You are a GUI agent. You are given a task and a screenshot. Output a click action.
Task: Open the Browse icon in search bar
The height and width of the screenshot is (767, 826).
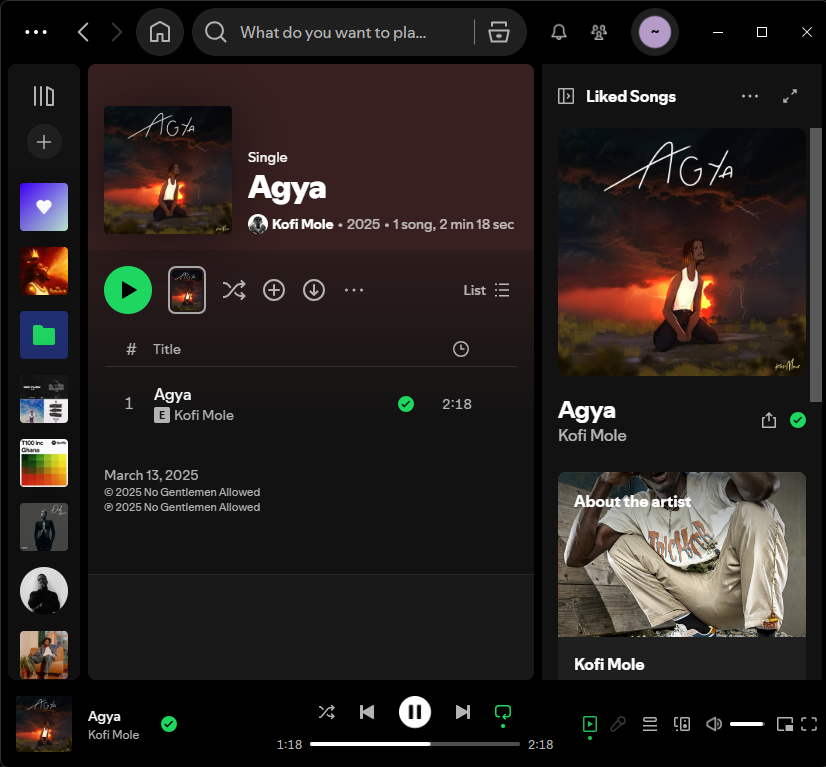pos(498,32)
